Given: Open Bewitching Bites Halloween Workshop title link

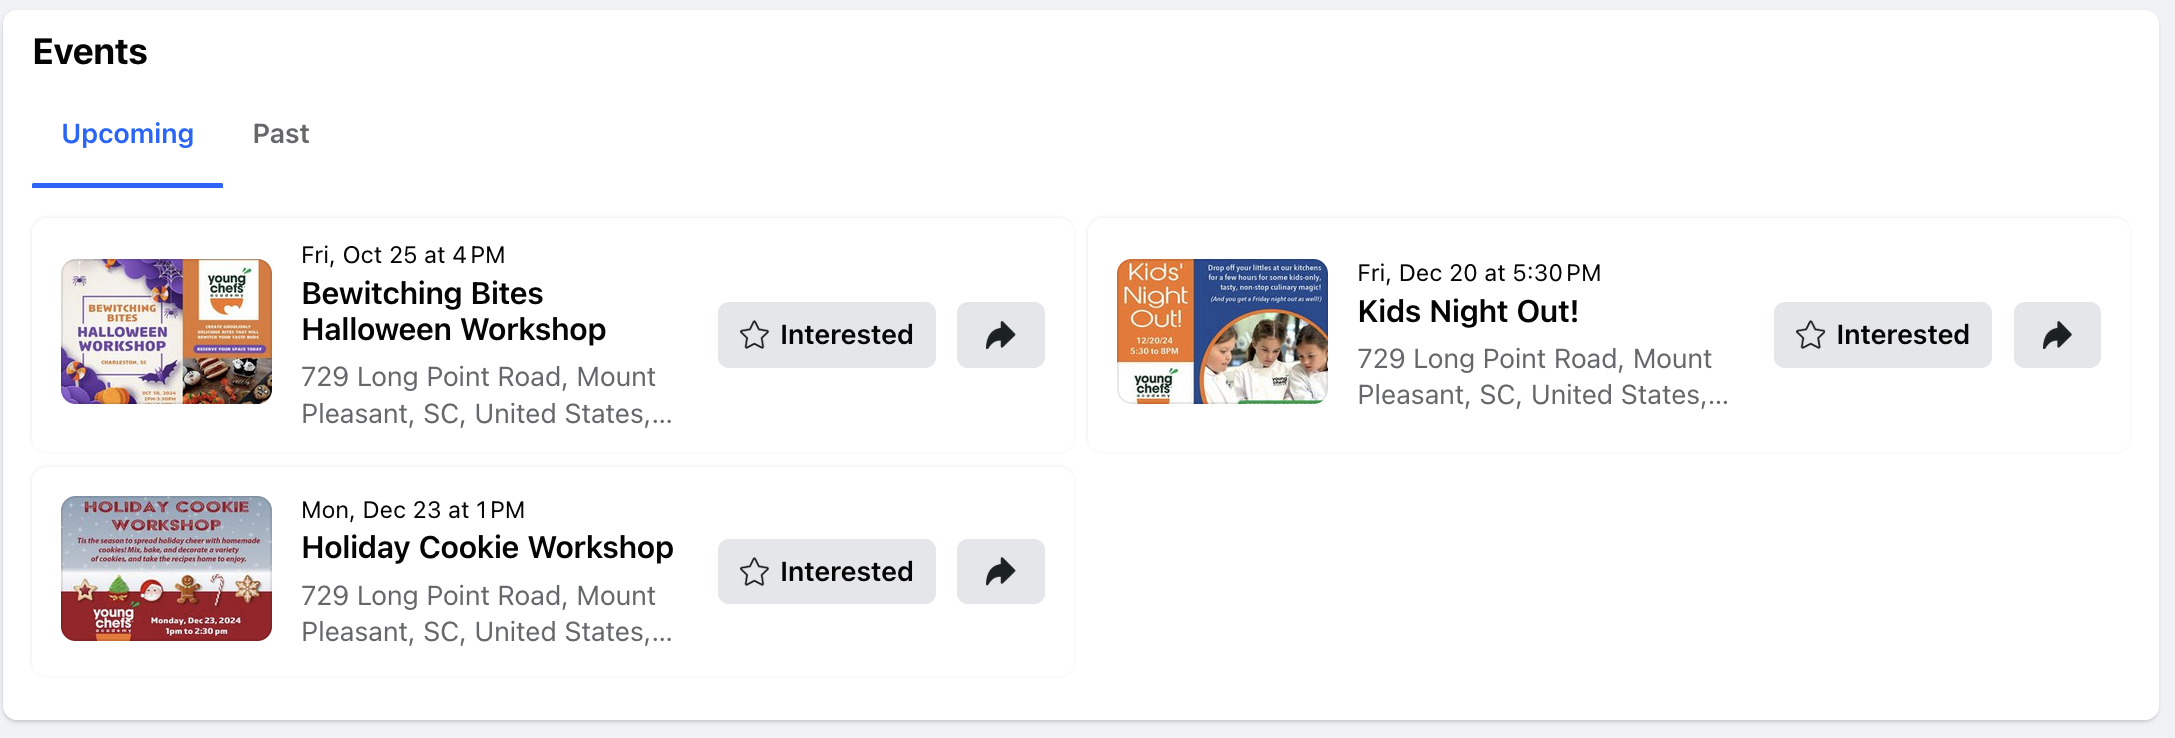Looking at the screenshot, I should [454, 311].
